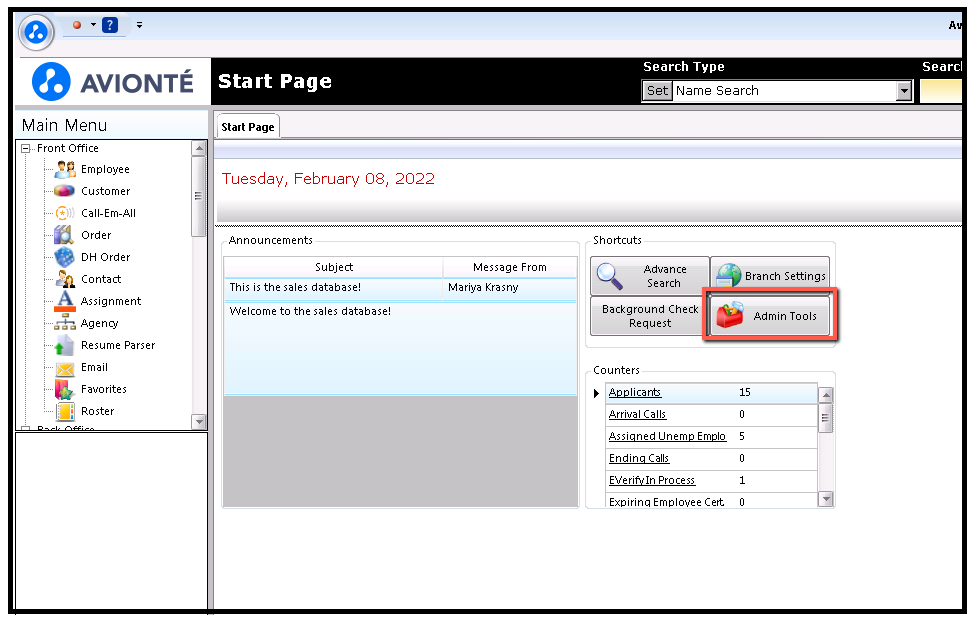Click the Main Menu scroll up arrow
This screenshot has width=977, height=621.
(199, 148)
